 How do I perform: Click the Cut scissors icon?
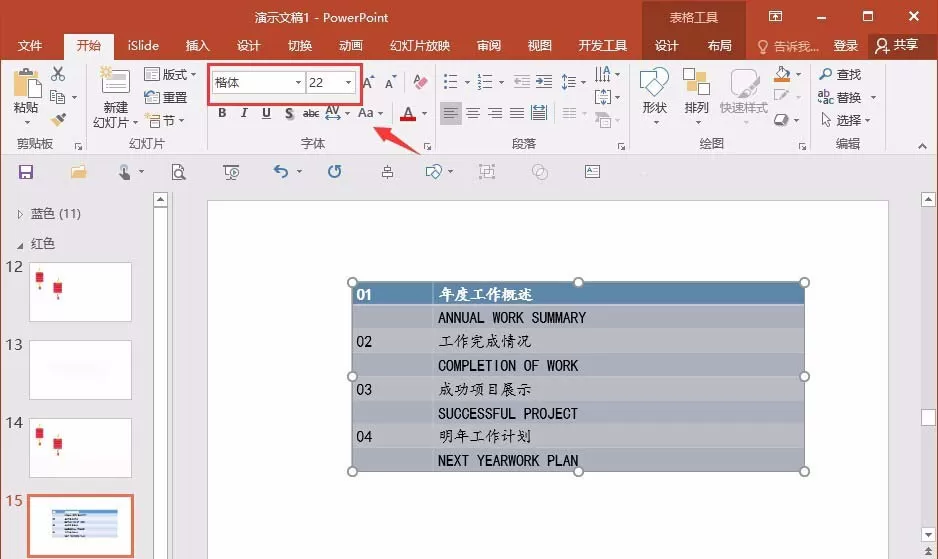click(x=58, y=74)
